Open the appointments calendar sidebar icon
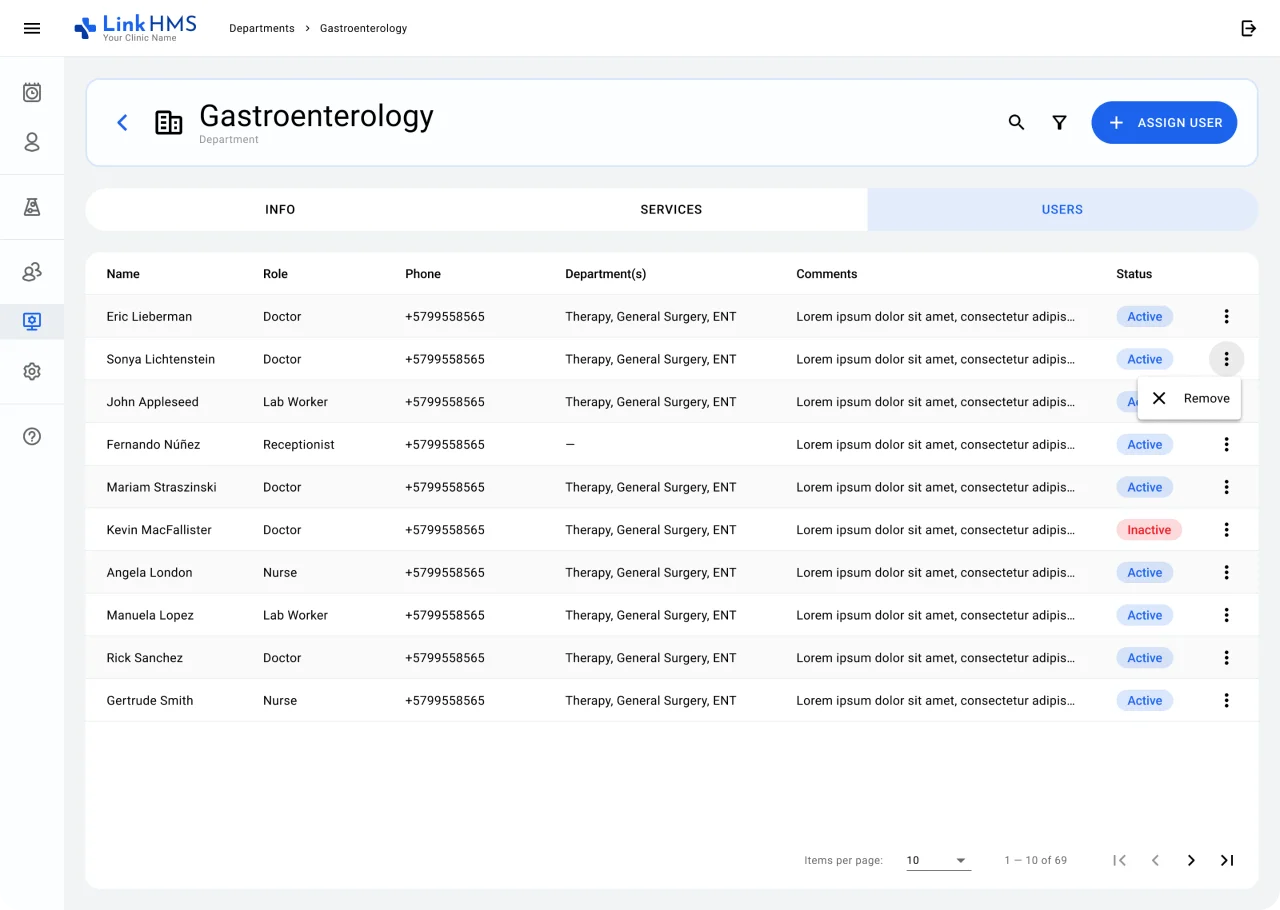 pyautogui.click(x=32, y=92)
